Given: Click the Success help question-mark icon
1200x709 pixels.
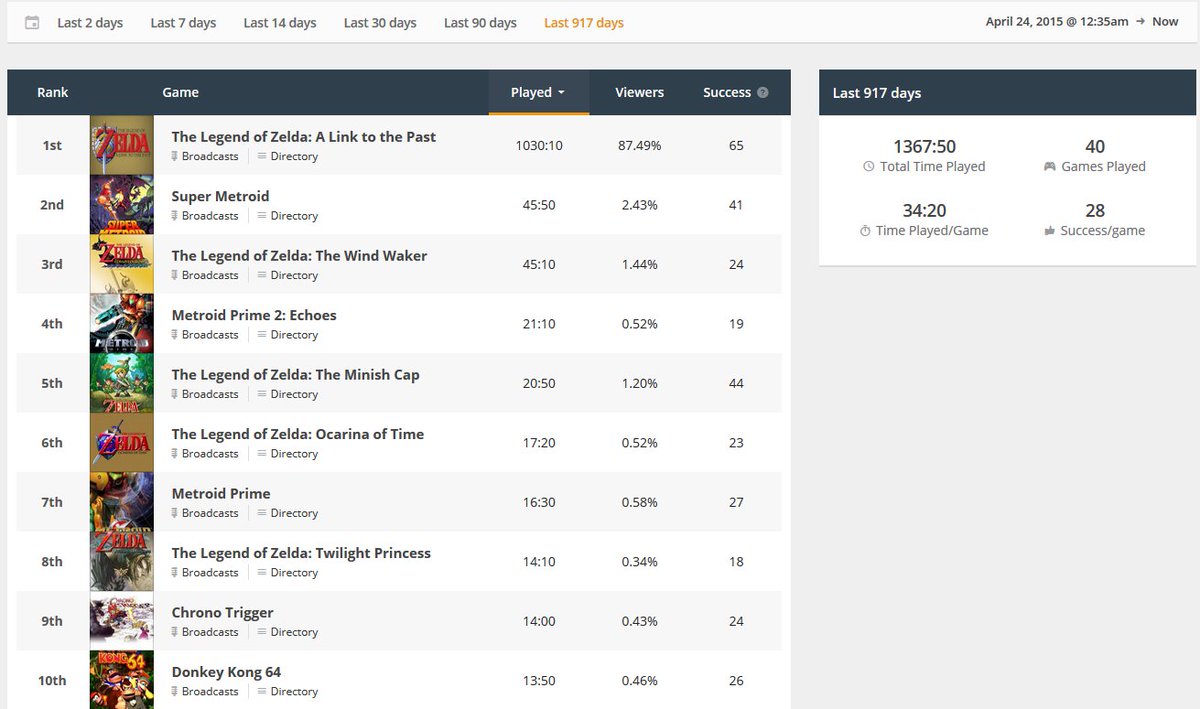Looking at the screenshot, I should [x=763, y=92].
